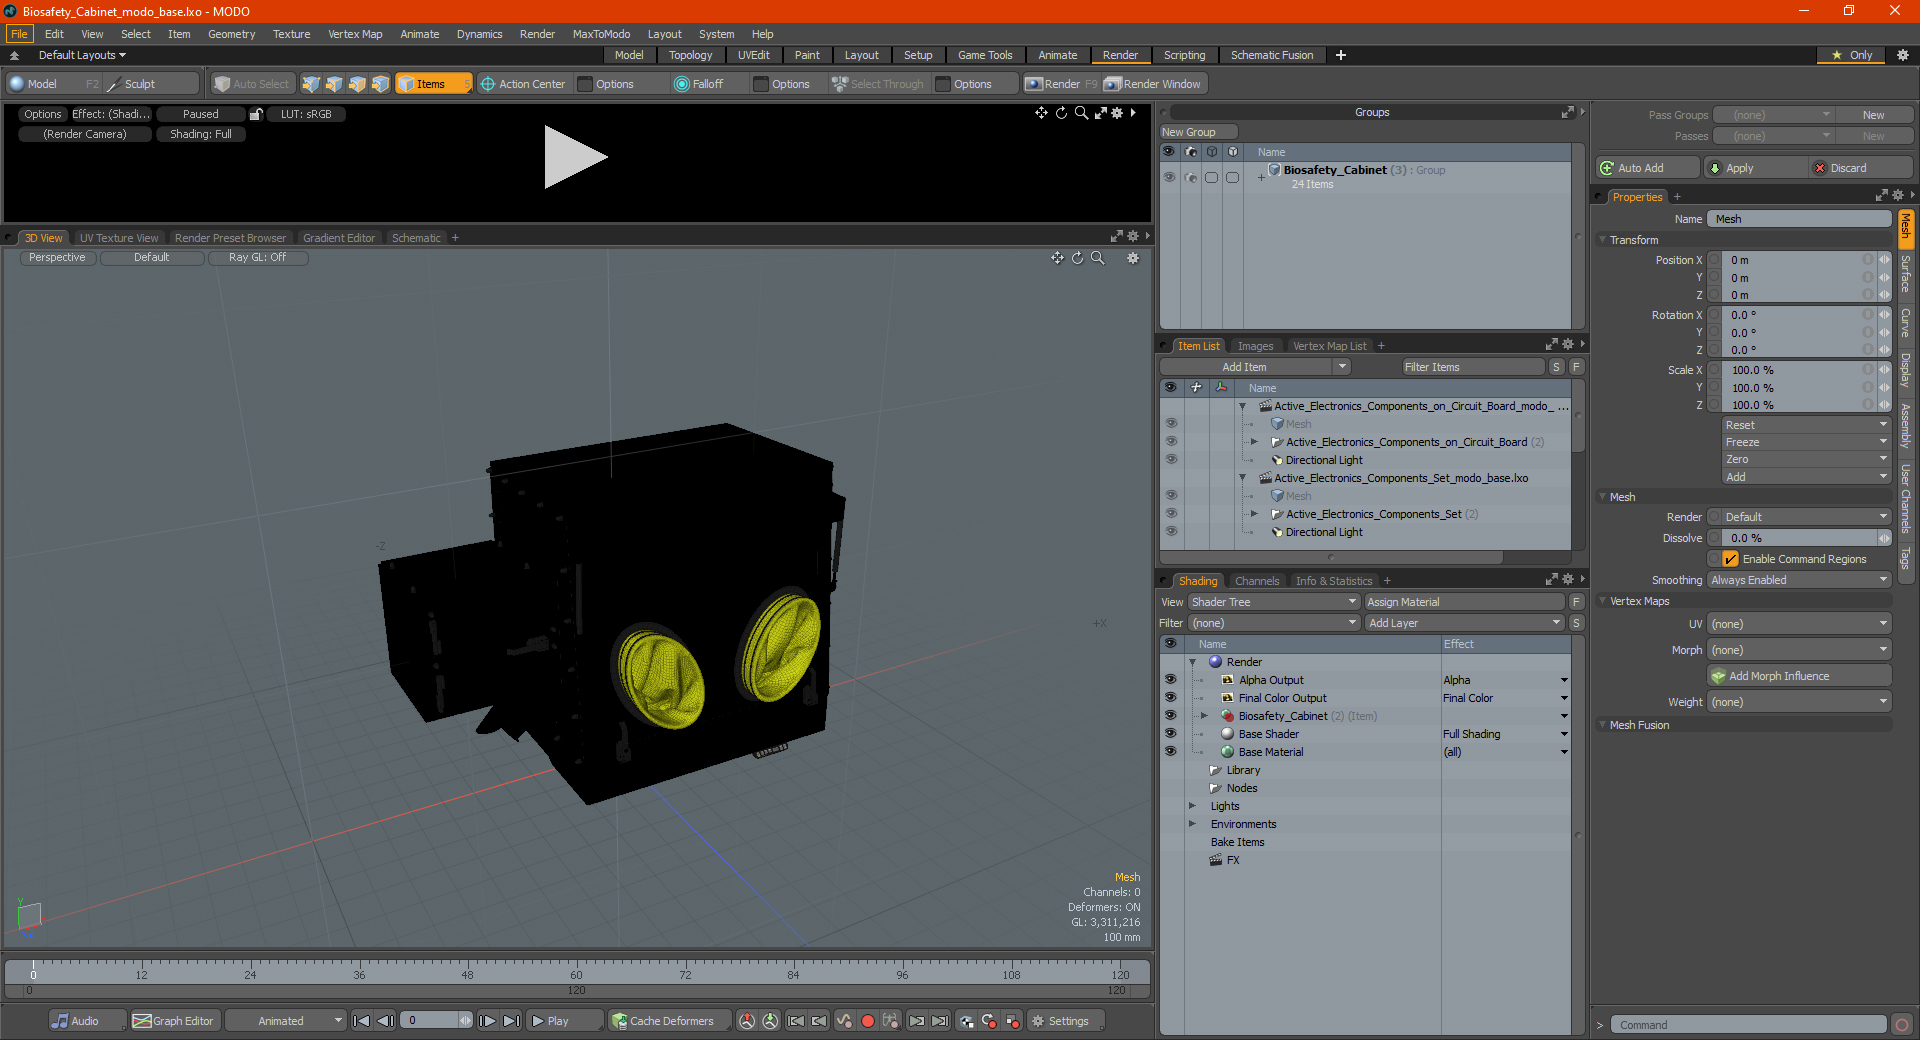Expand the Lights node in Shader Tree

1192,805
